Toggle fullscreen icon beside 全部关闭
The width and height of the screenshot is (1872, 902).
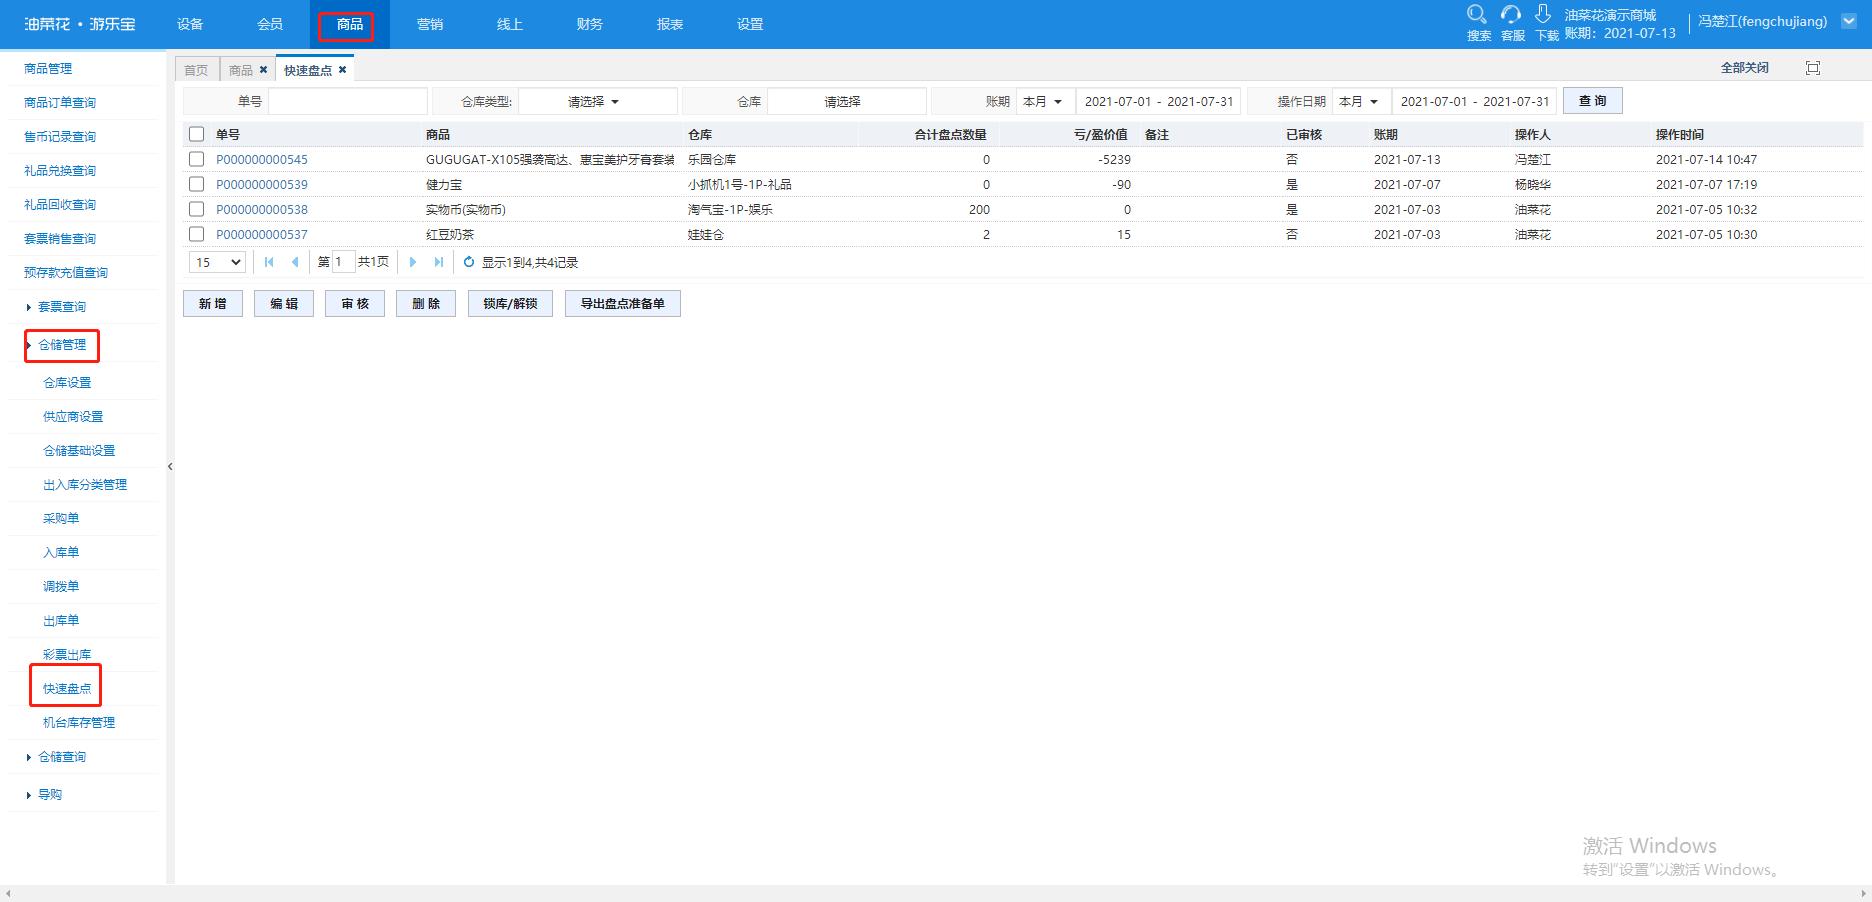(x=1813, y=68)
